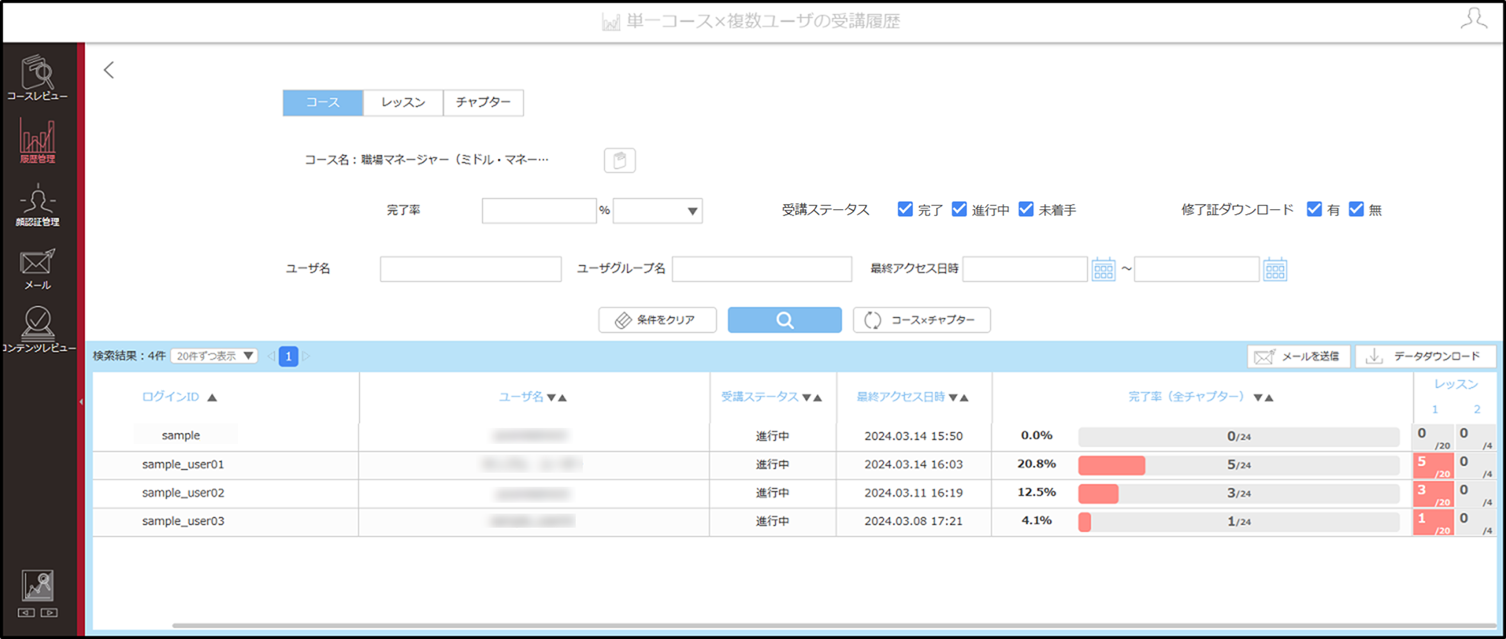Screen dimensions: 1506x639
Task: Click date 2024.03.11 16:19 cell
Action: 913,493
